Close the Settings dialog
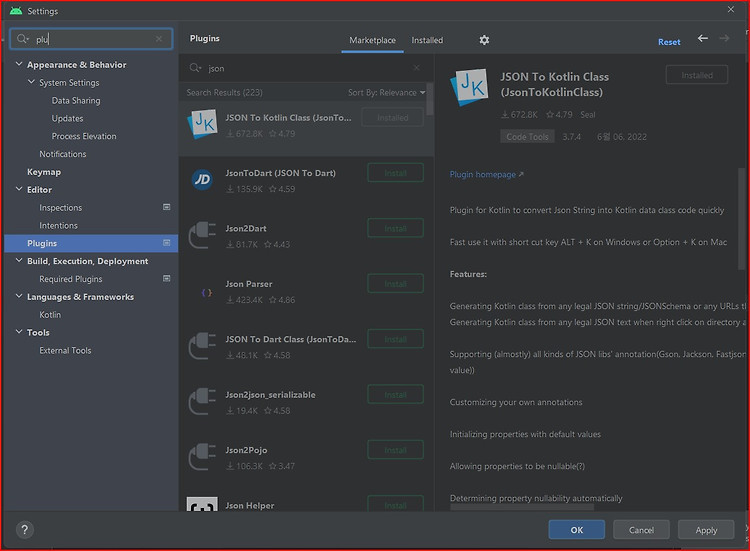This screenshot has width=750, height=551. pos(730,10)
